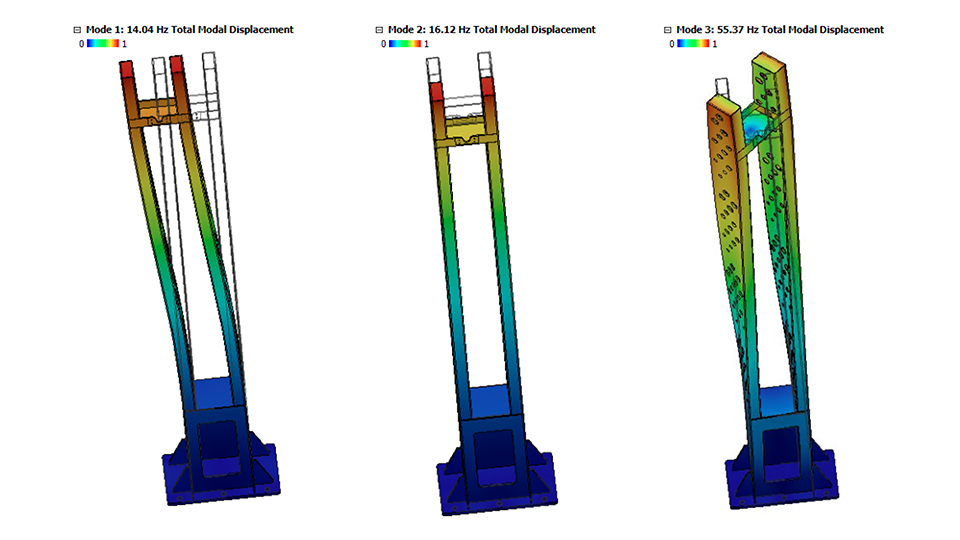The height and width of the screenshot is (540, 960).
Task: Click the maximum value 1 on Mode 1 legend
Action: (x=124, y=44)
